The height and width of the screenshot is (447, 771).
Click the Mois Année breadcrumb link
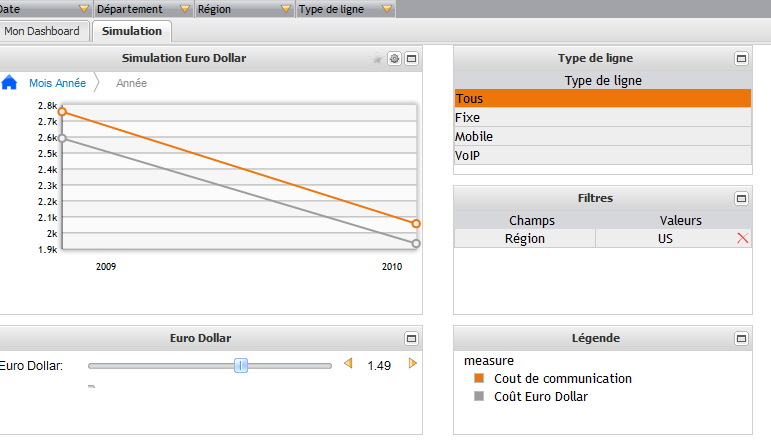(57, 83)
